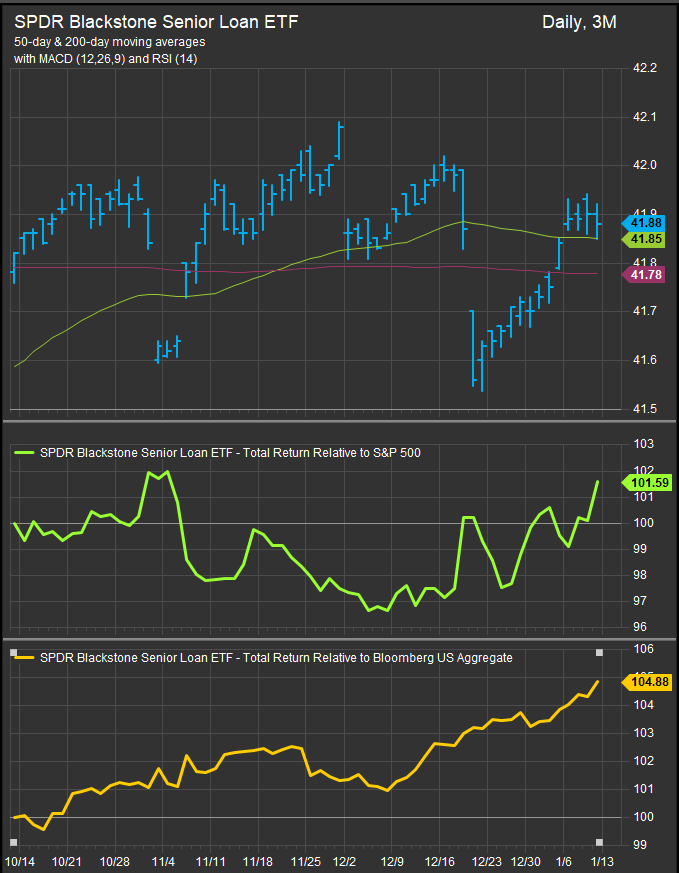This screenshot has width=679, height=873.
Task: Click the 1/13 date axis label
Action: coord(601,861)
